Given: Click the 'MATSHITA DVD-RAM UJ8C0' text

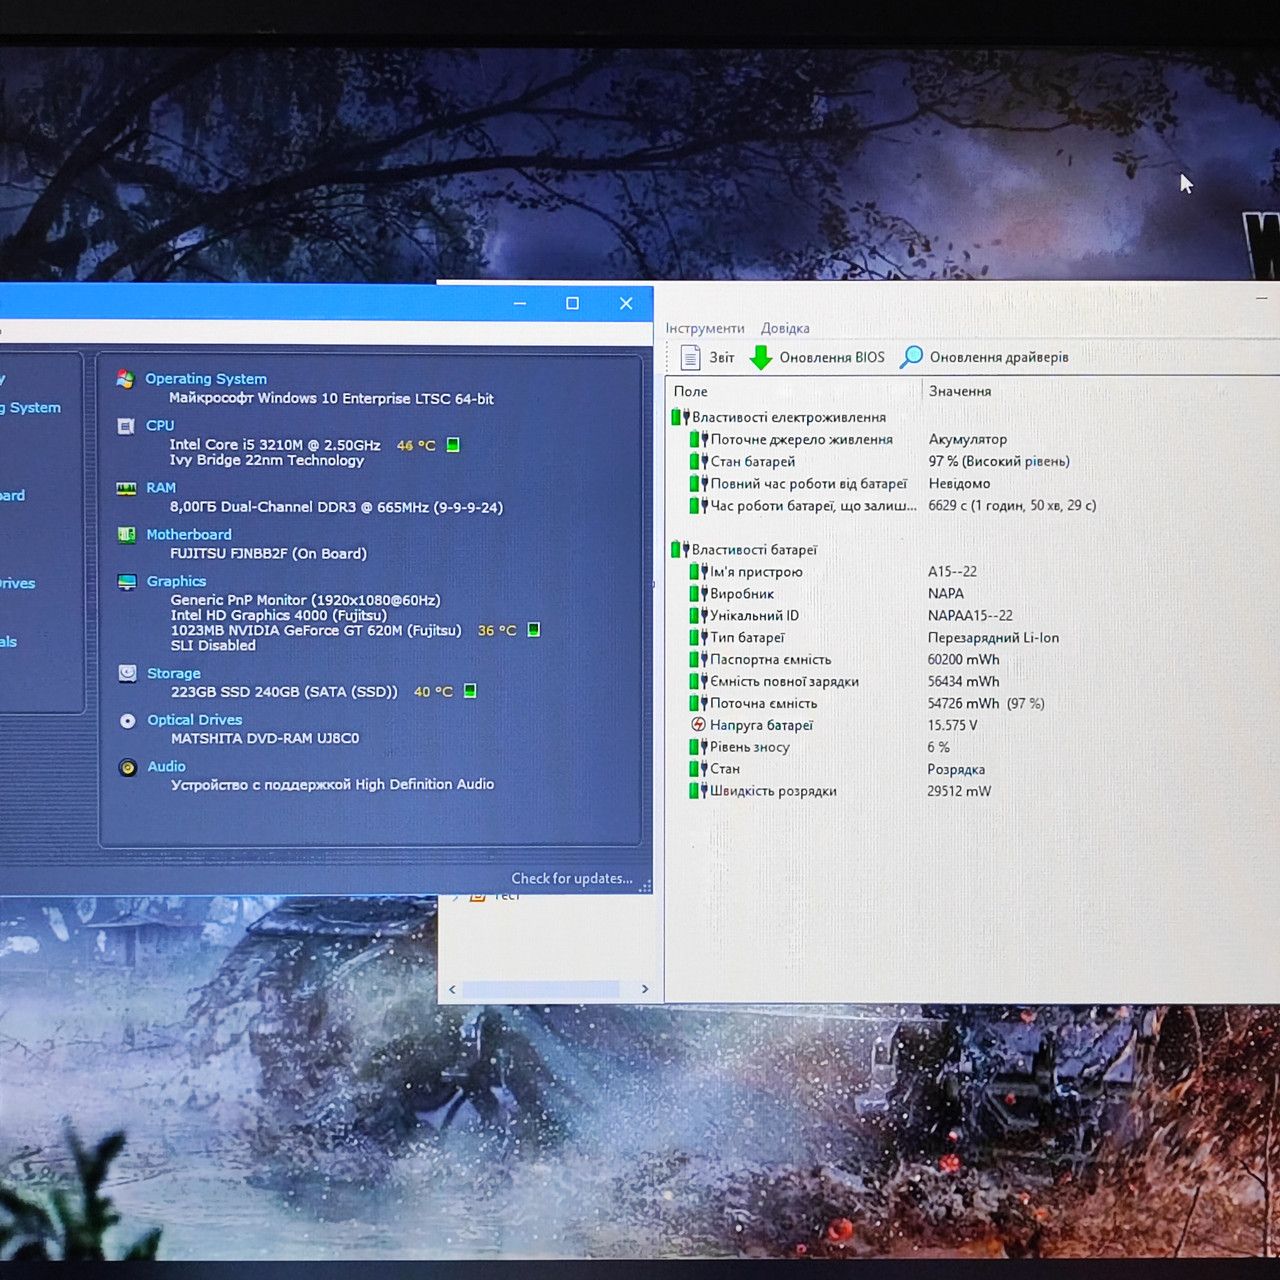Looking at the screenshot, I should (x=265, y=738).
